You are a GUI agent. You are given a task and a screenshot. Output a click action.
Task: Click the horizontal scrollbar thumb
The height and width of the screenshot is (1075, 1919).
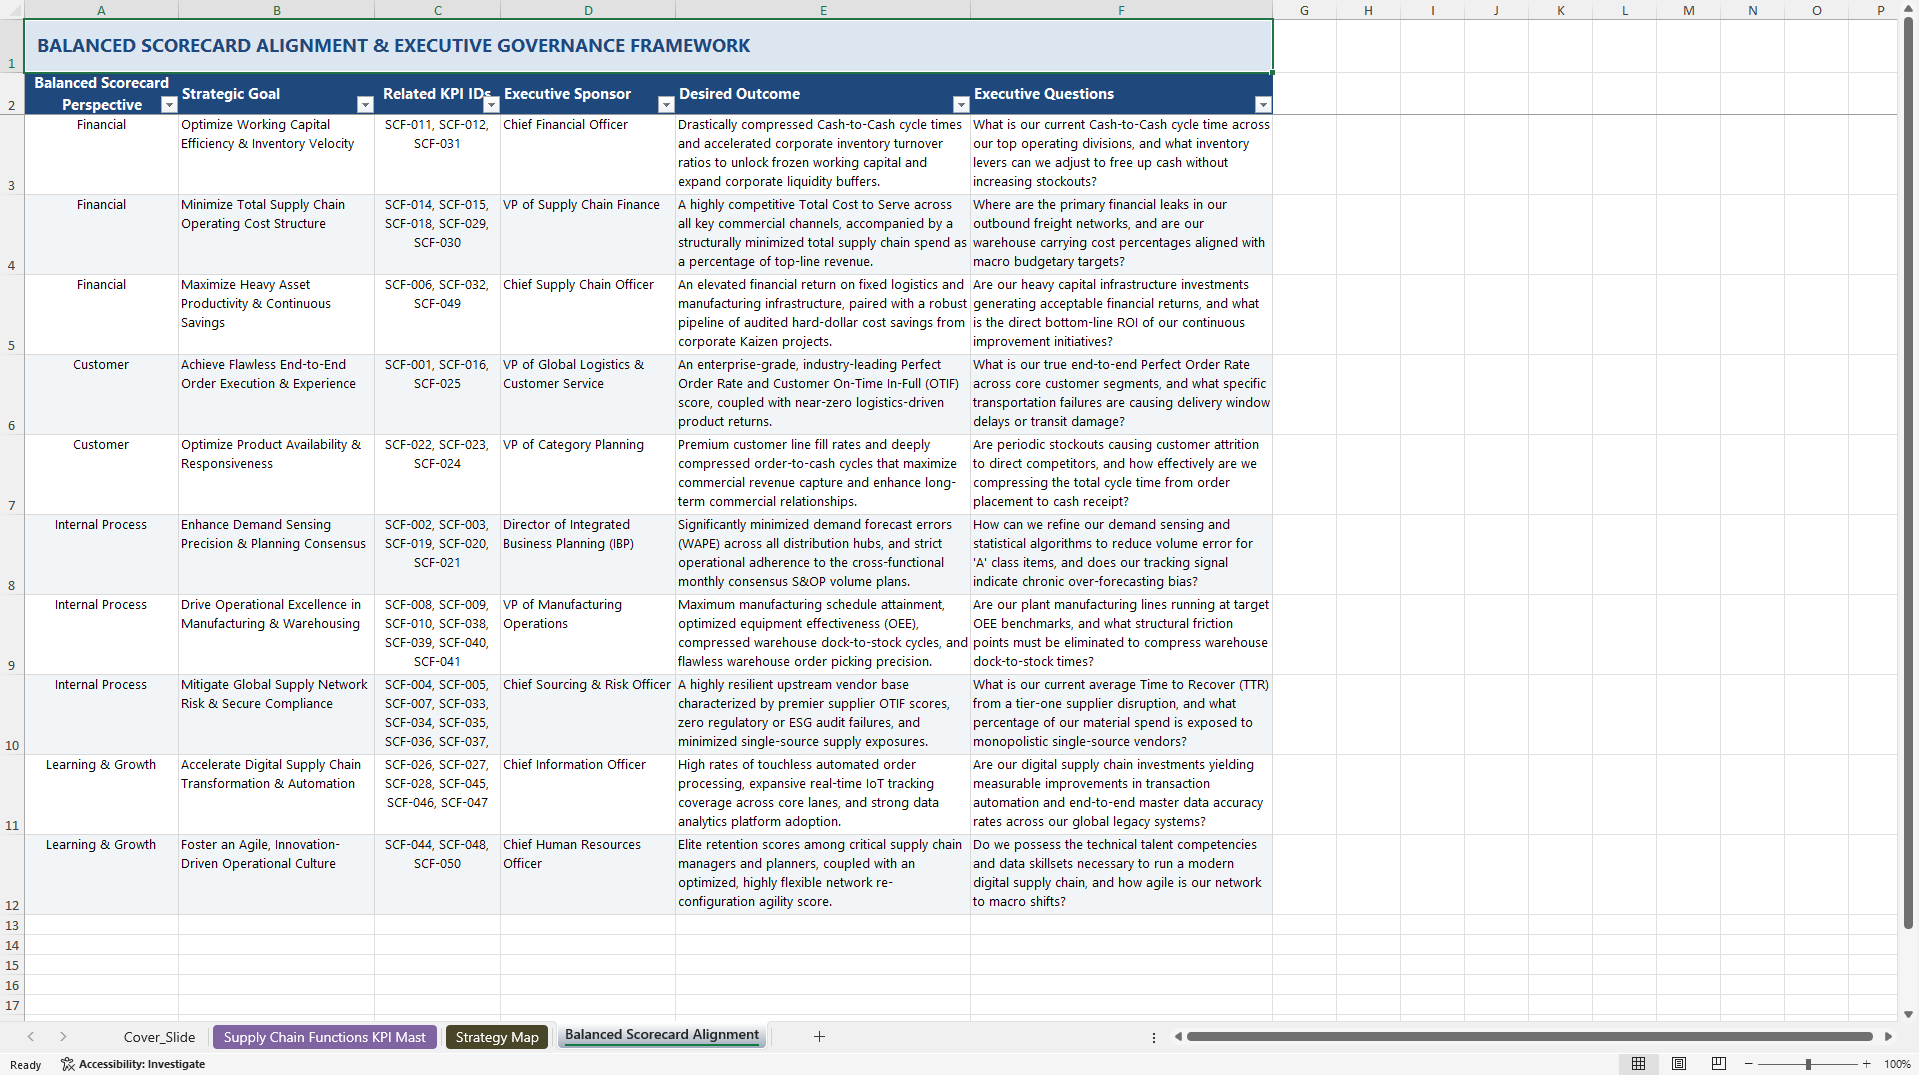(x=1529, y=1037)
